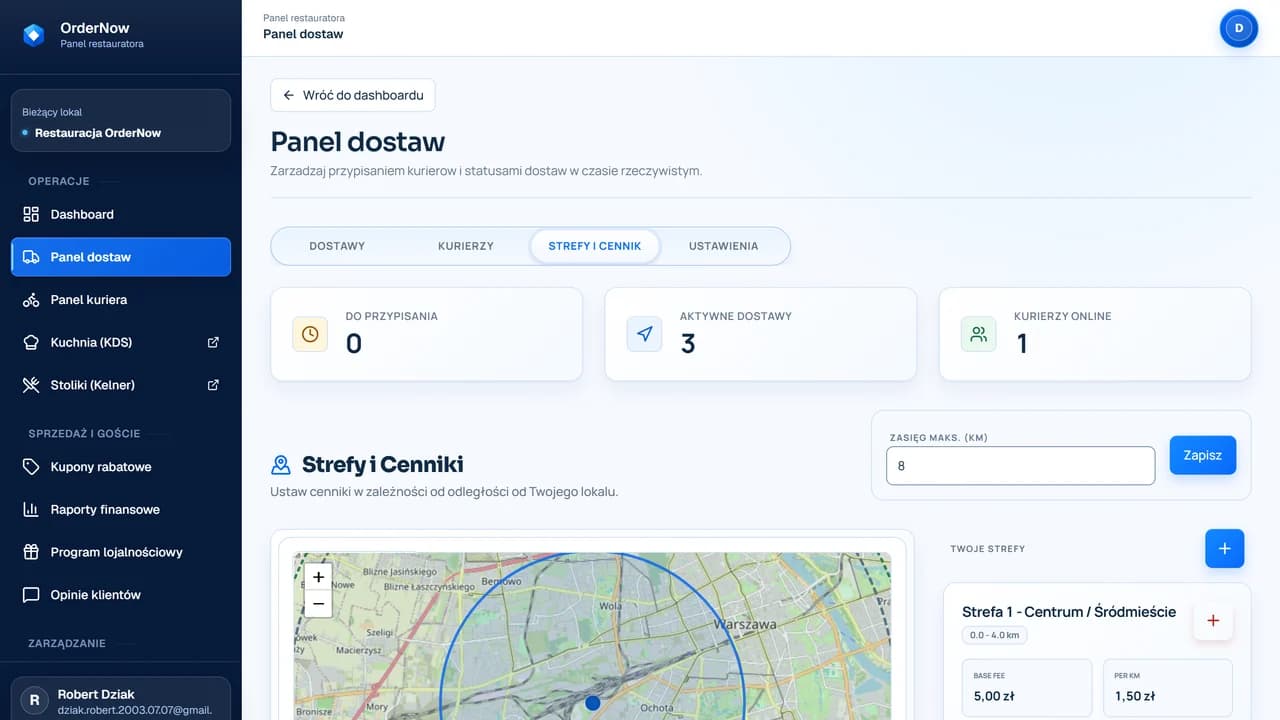Open Panel kuriera in sidebar

[x=121, y=299]
